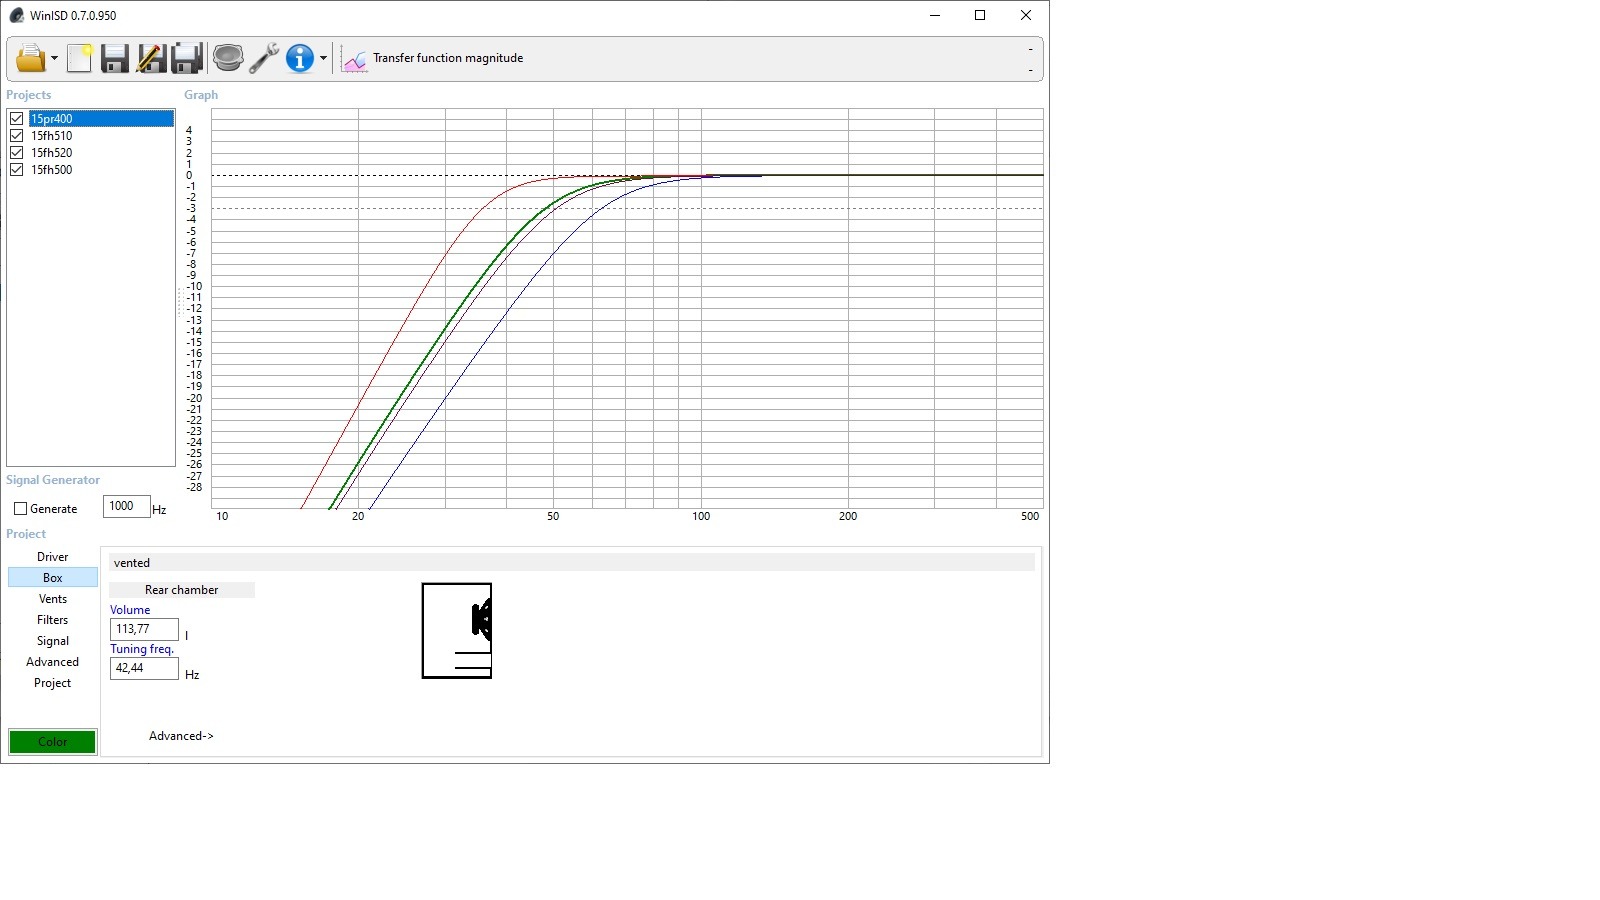Click the Rear chamber header
The height and width of the screenshot is (900, 1600).
pos(182,590)
